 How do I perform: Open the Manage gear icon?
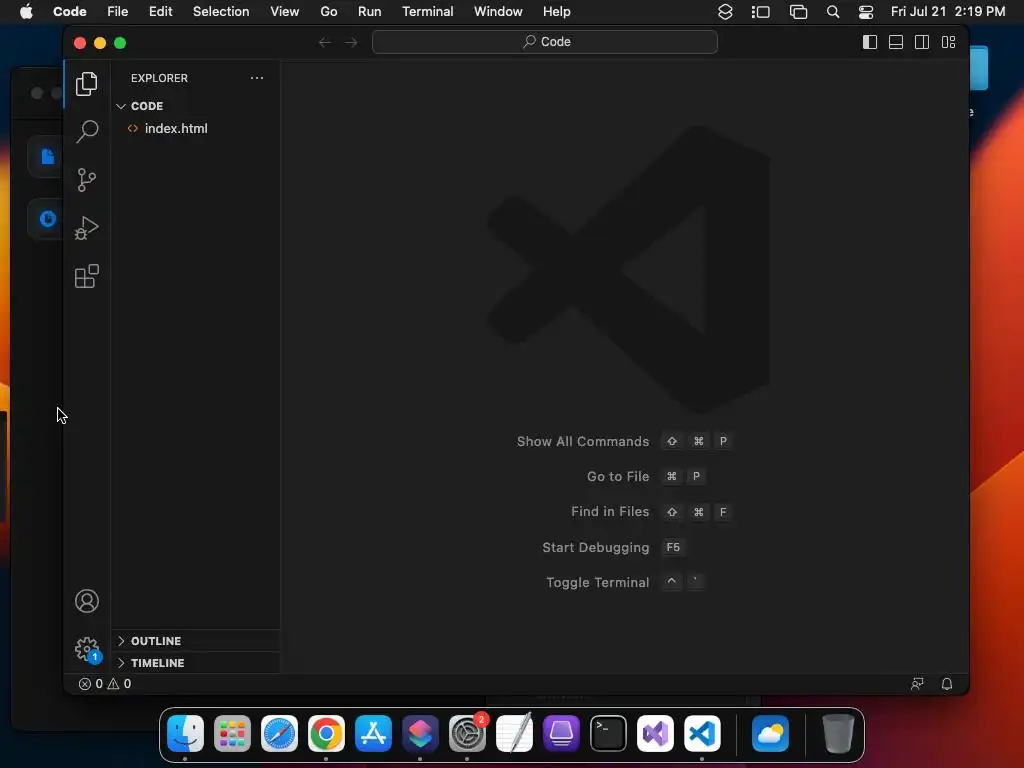(x=87, y=649)
